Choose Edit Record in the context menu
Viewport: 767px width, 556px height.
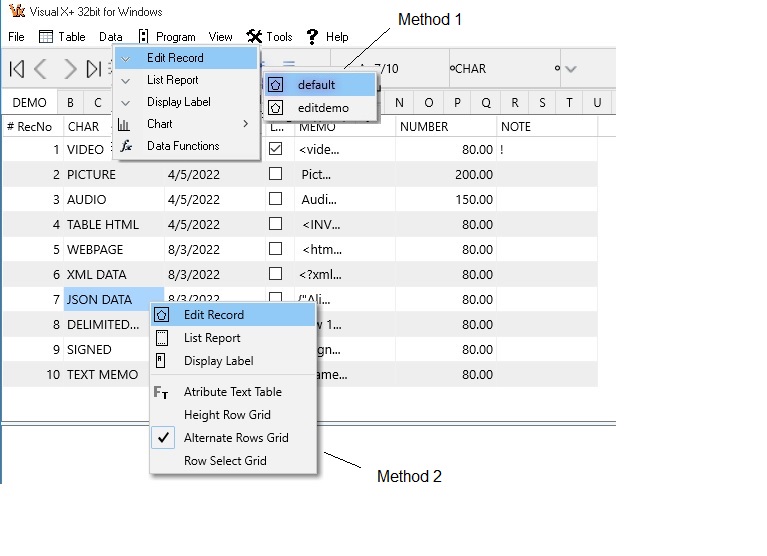[234, 315]
